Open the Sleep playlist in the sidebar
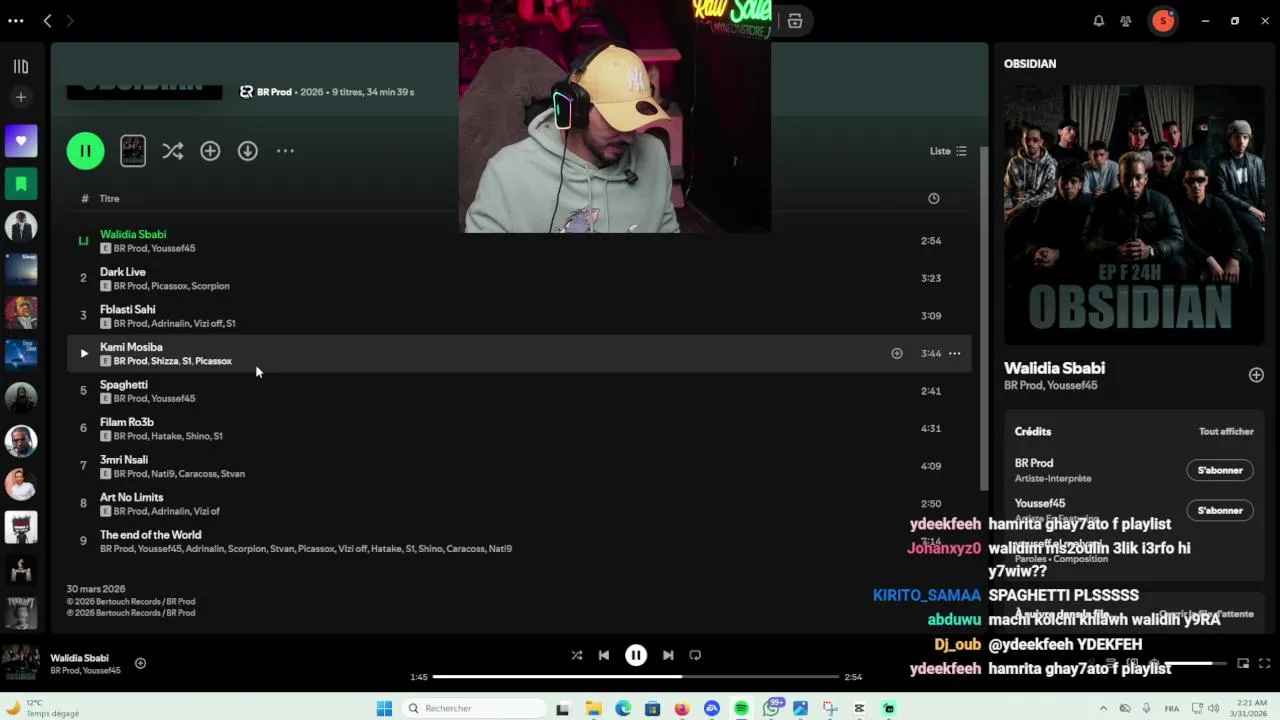1280x720 pixels. click(21, 269)
